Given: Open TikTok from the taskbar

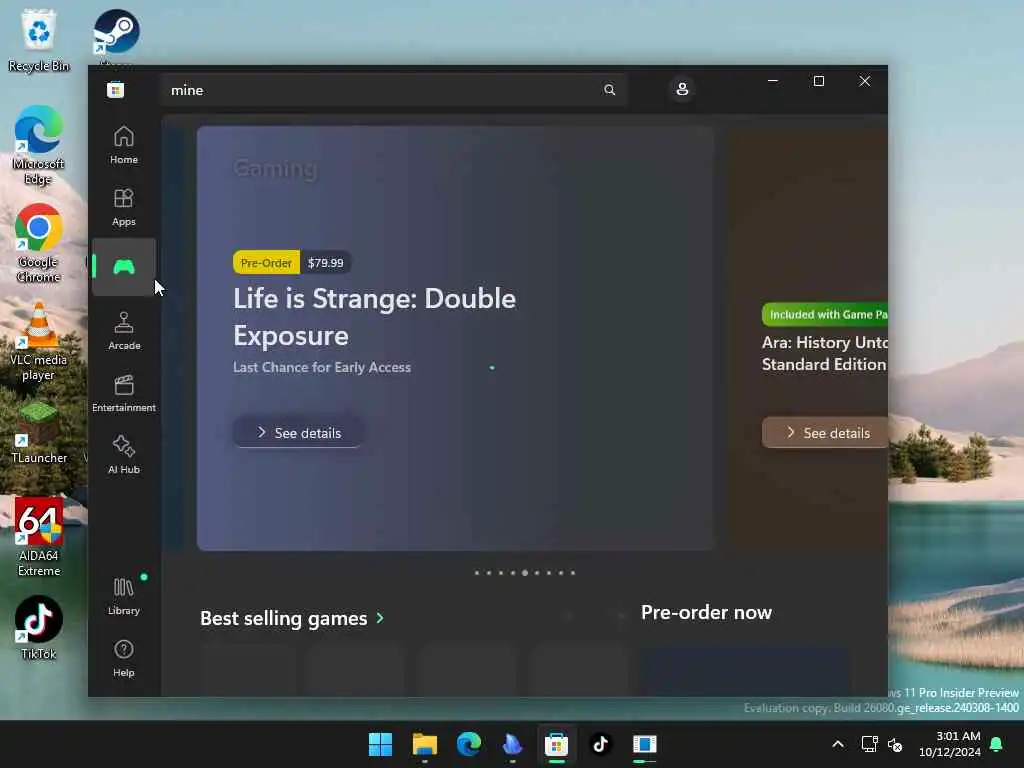Looking at the screenshot, I should tap(600, 744).
